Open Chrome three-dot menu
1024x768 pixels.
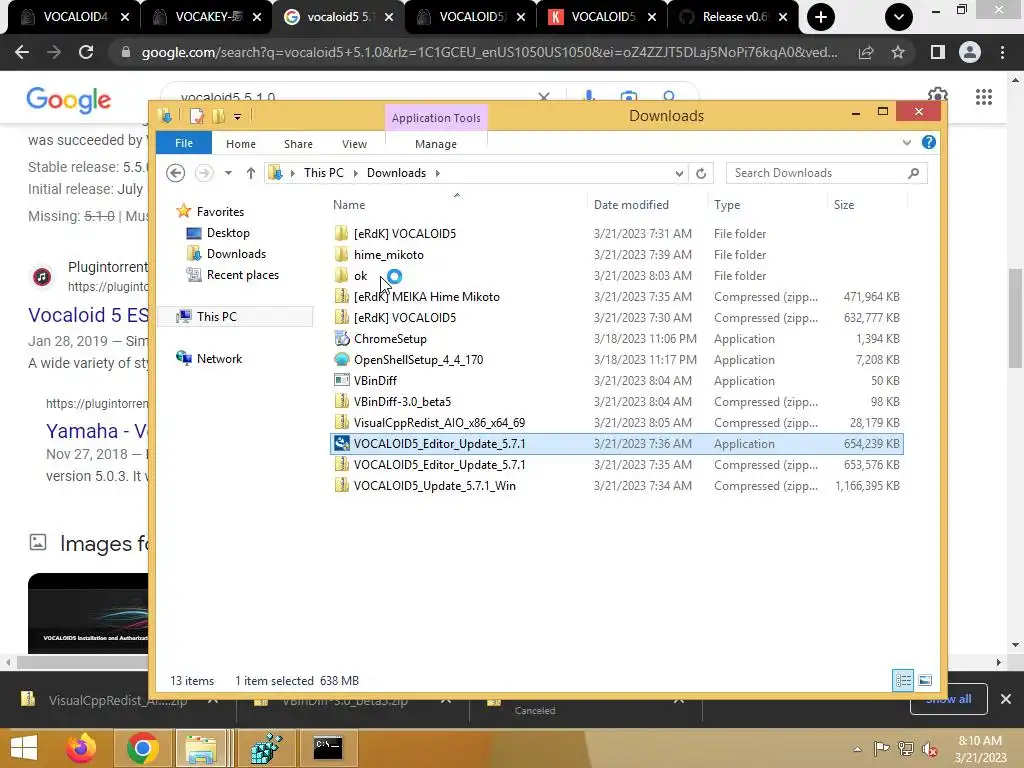(x=1002, y=52)
